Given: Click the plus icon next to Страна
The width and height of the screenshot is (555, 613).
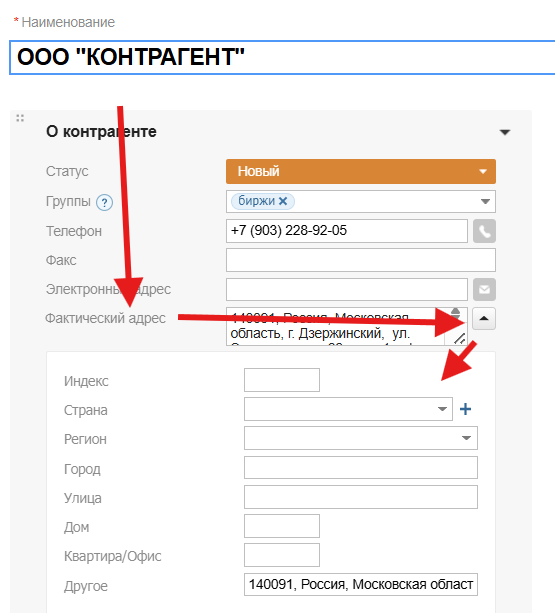Looking at the screenshot, I should [x=465, y=409].
